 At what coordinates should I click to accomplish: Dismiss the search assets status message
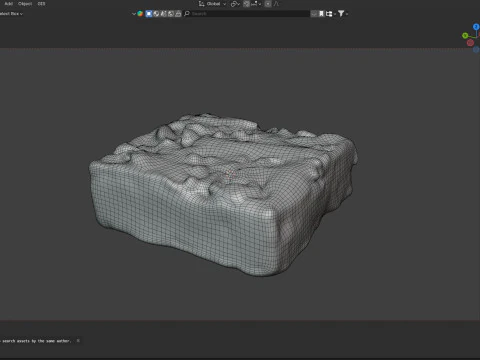78,341
